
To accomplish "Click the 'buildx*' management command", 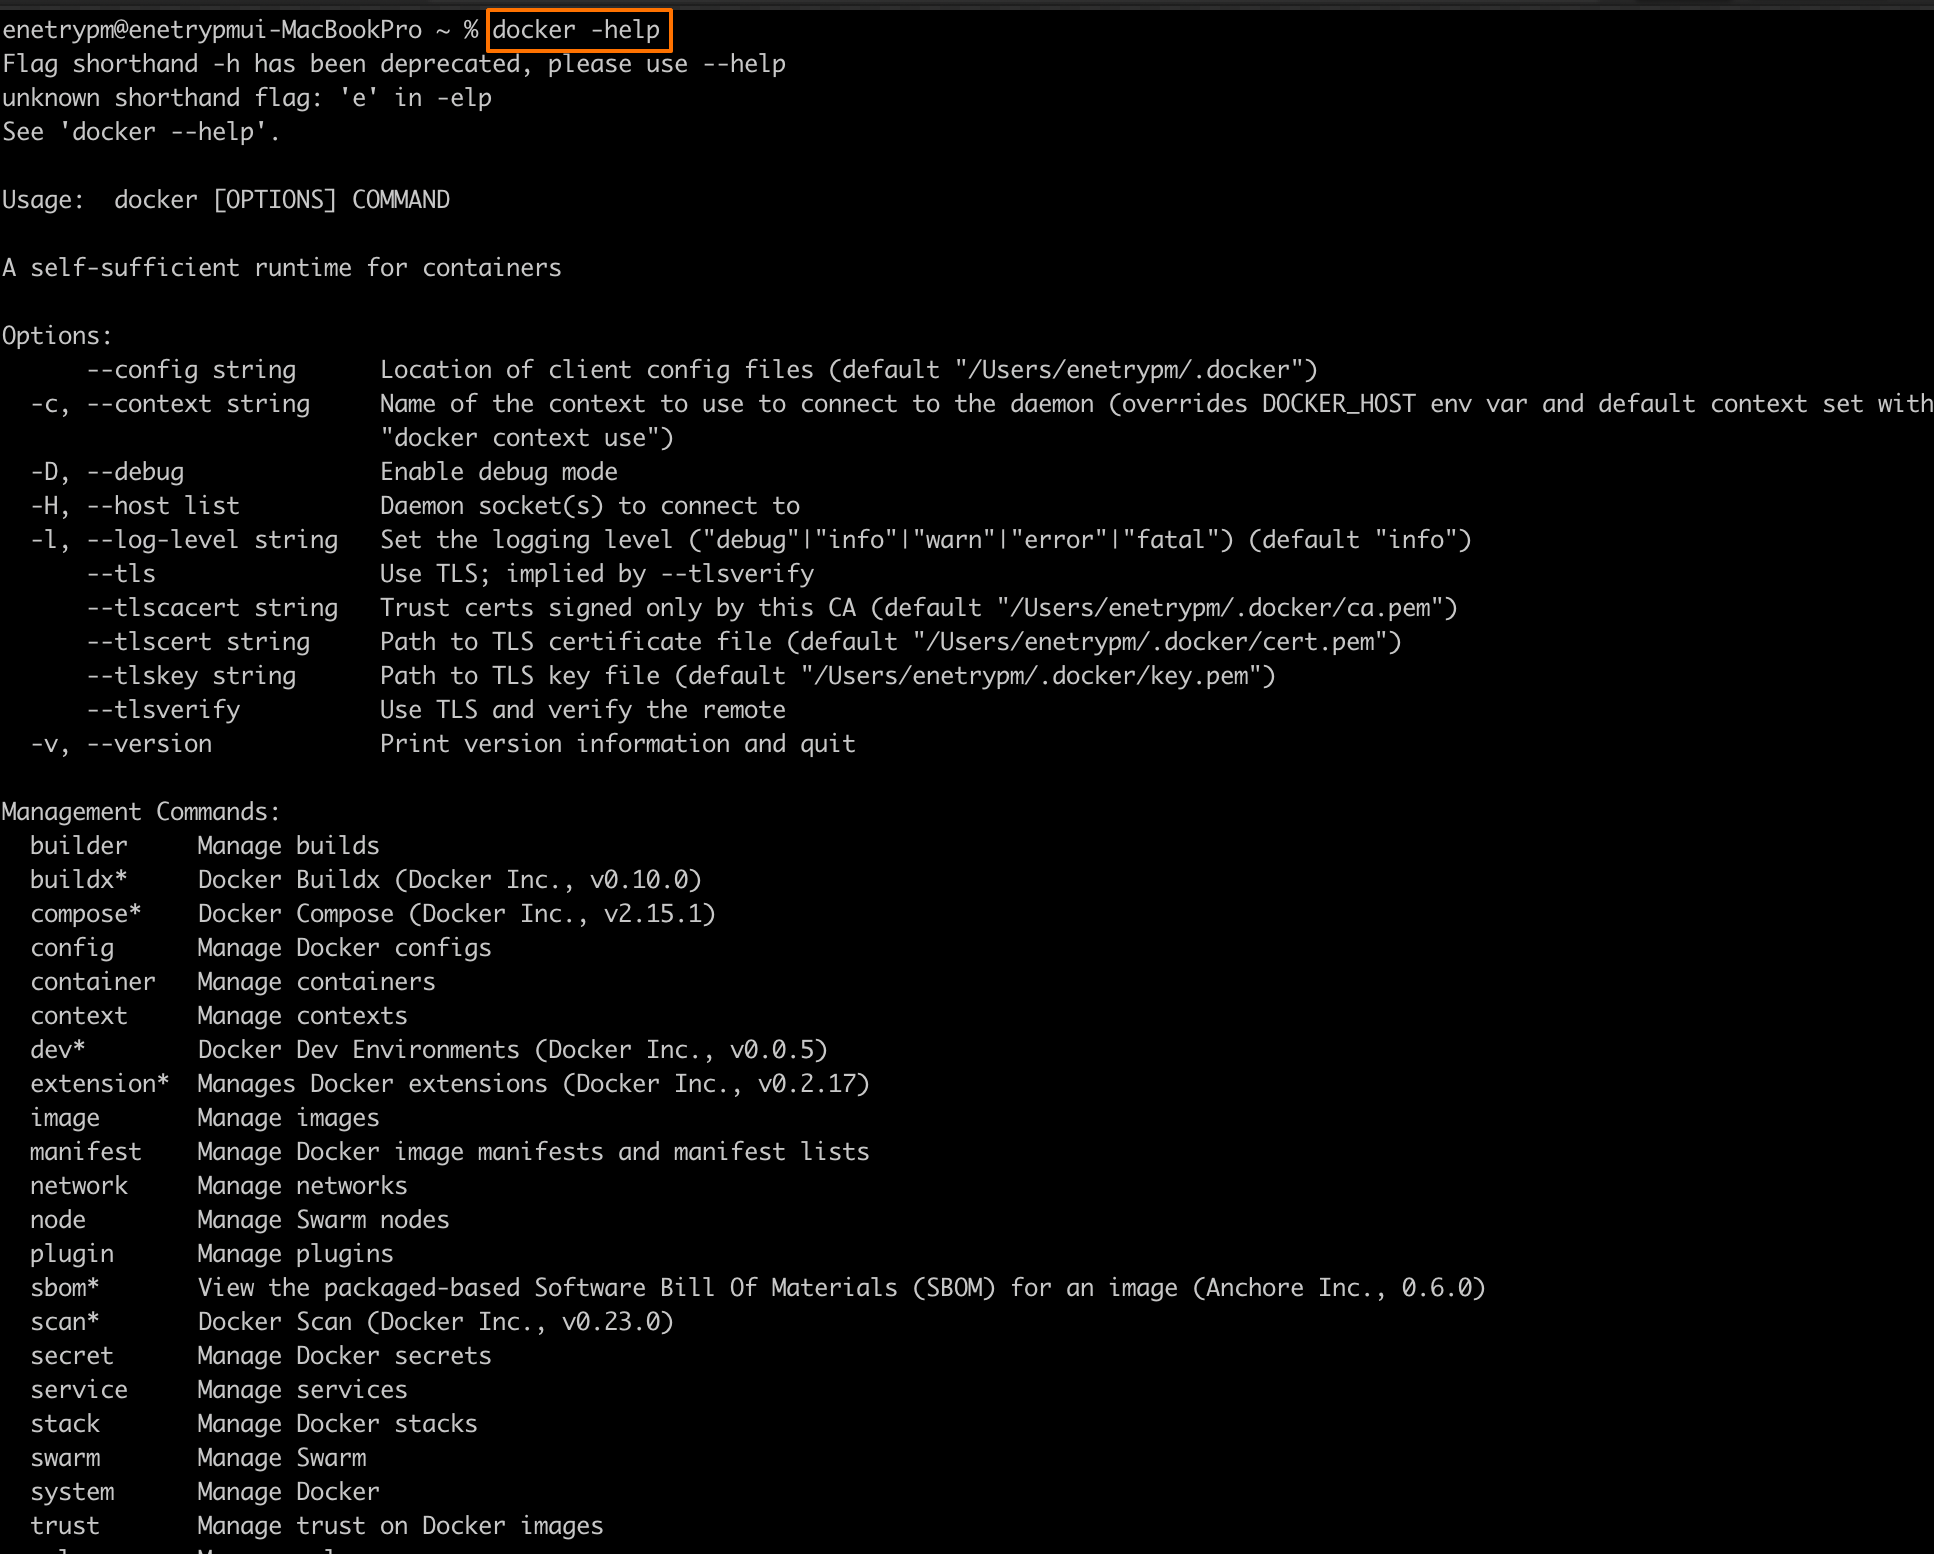I will click(78, 880).
